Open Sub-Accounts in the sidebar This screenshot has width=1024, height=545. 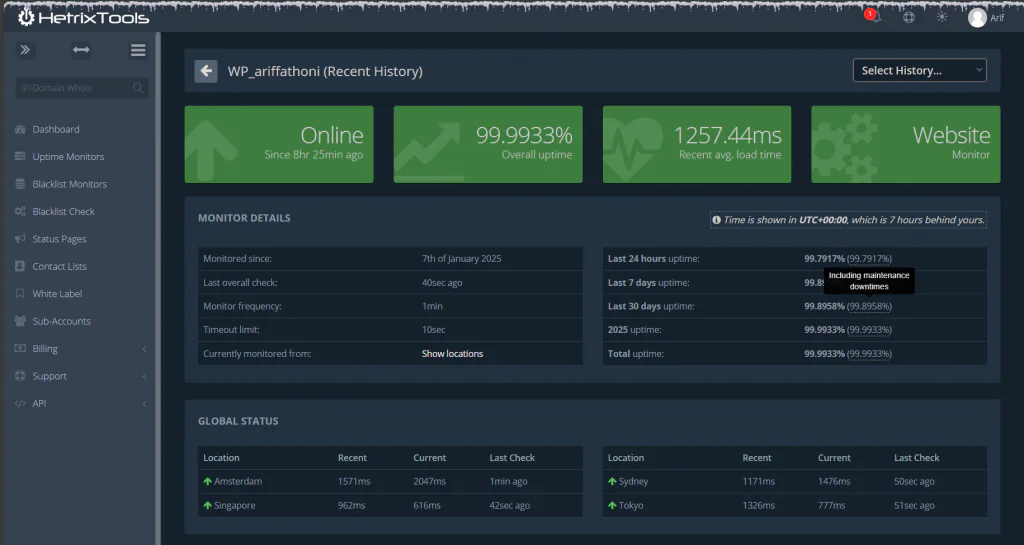61,321
